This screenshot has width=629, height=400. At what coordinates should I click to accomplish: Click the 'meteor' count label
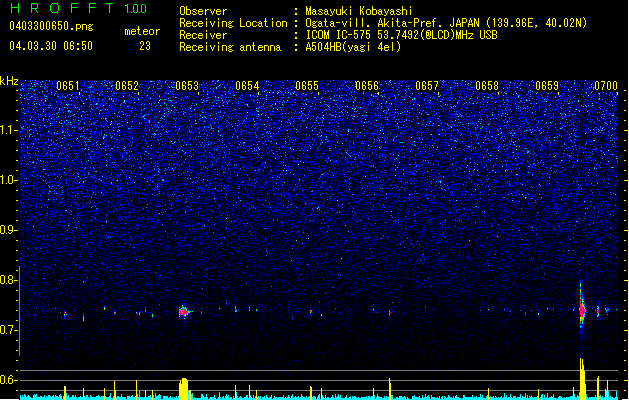142,31
